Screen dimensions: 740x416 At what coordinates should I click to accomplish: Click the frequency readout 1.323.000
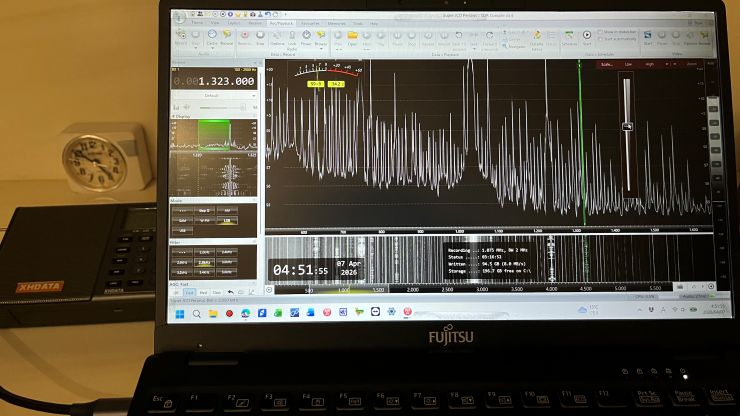pos(226,81)
